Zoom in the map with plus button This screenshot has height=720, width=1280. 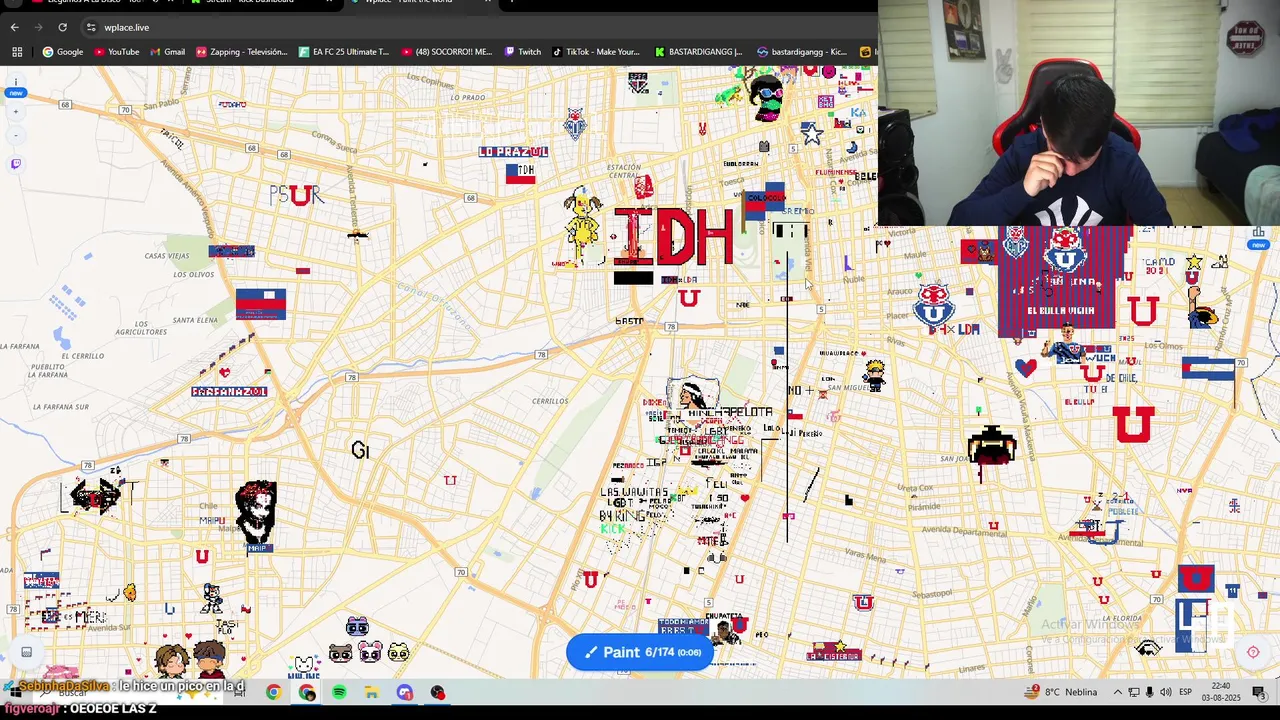[x=15, y=112]
